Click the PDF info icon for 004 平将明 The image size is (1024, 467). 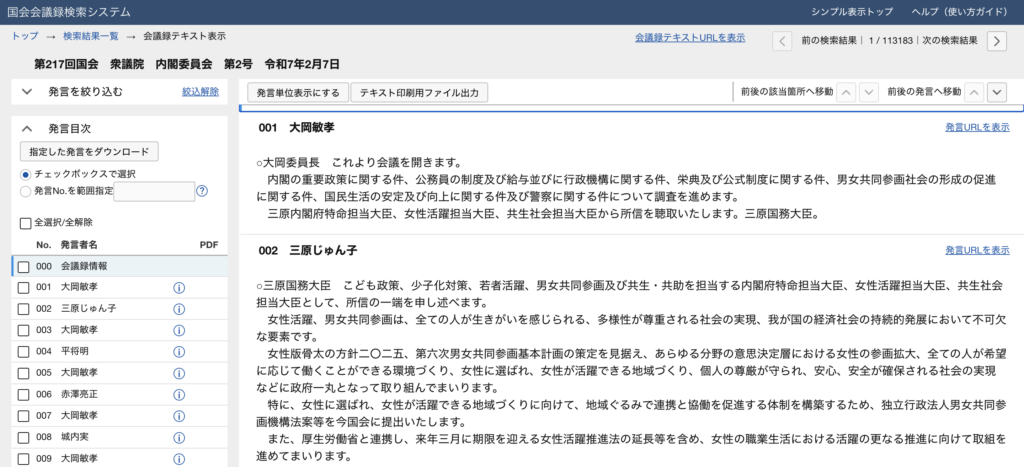[x=180, y=351]
